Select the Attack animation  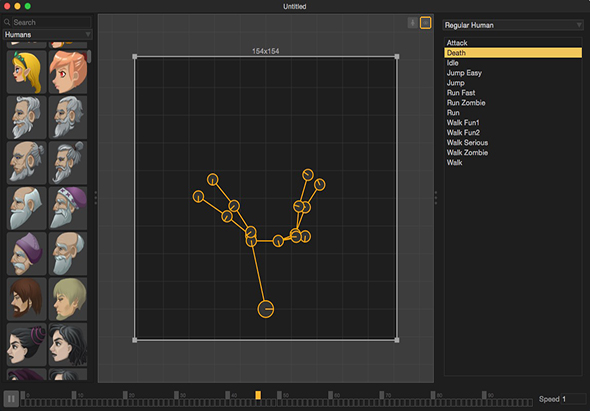(513, 43)
